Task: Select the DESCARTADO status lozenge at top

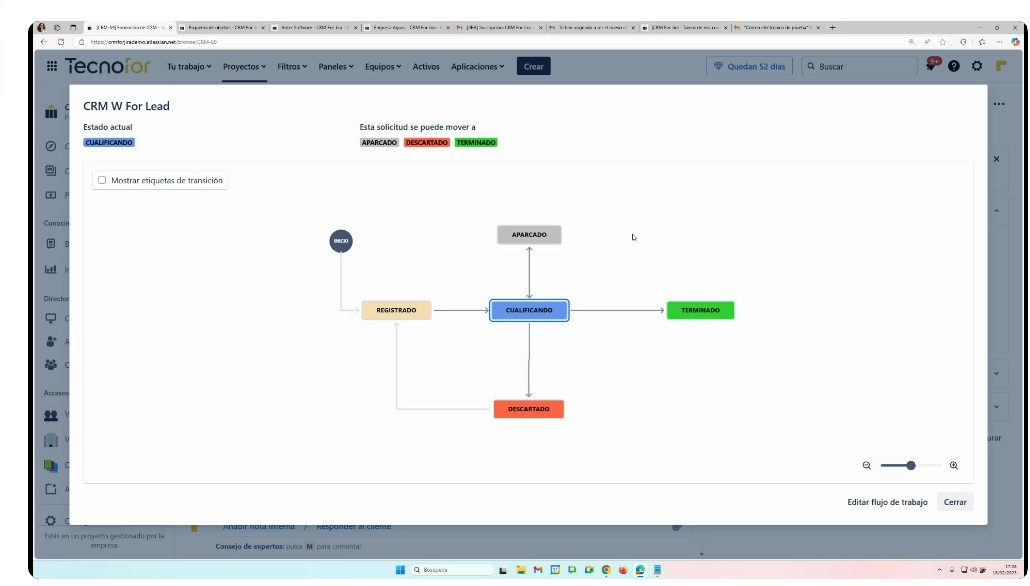Action: (x=426, y=143)
